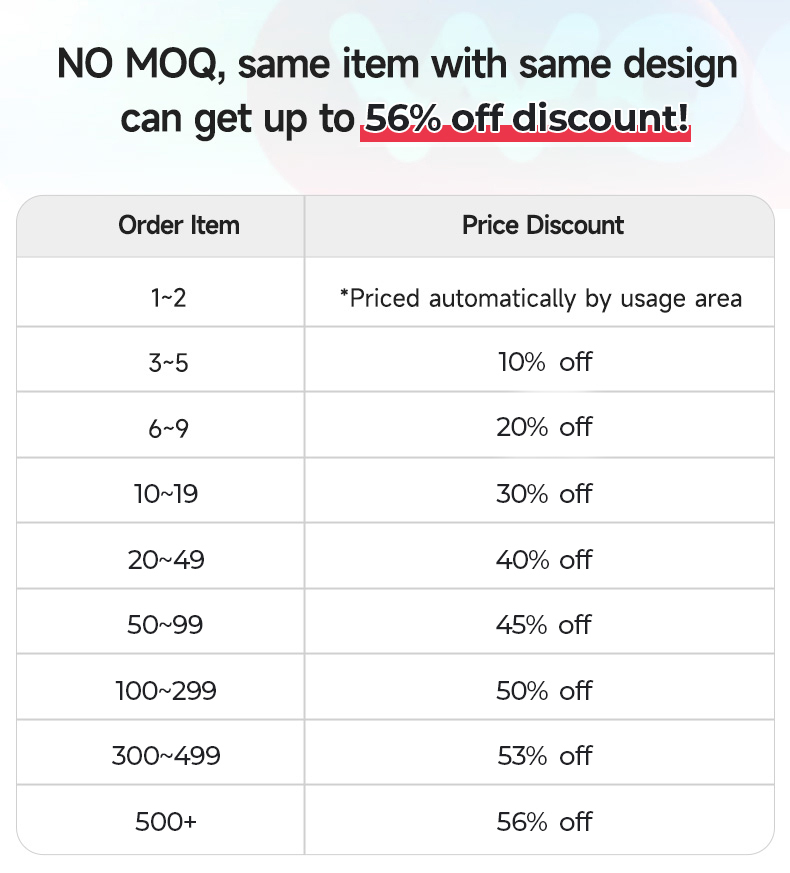
Task: Click the "500+" order quantity cell
Action: coord(166,822)
